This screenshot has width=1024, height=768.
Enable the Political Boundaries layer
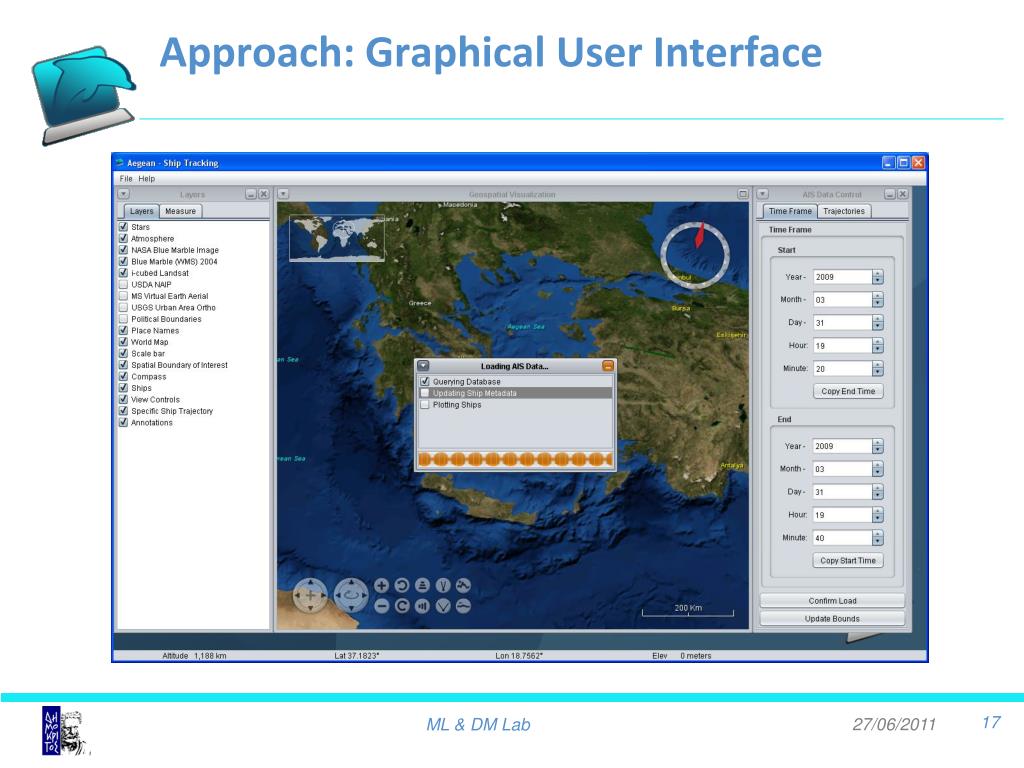tap(123, 319)
